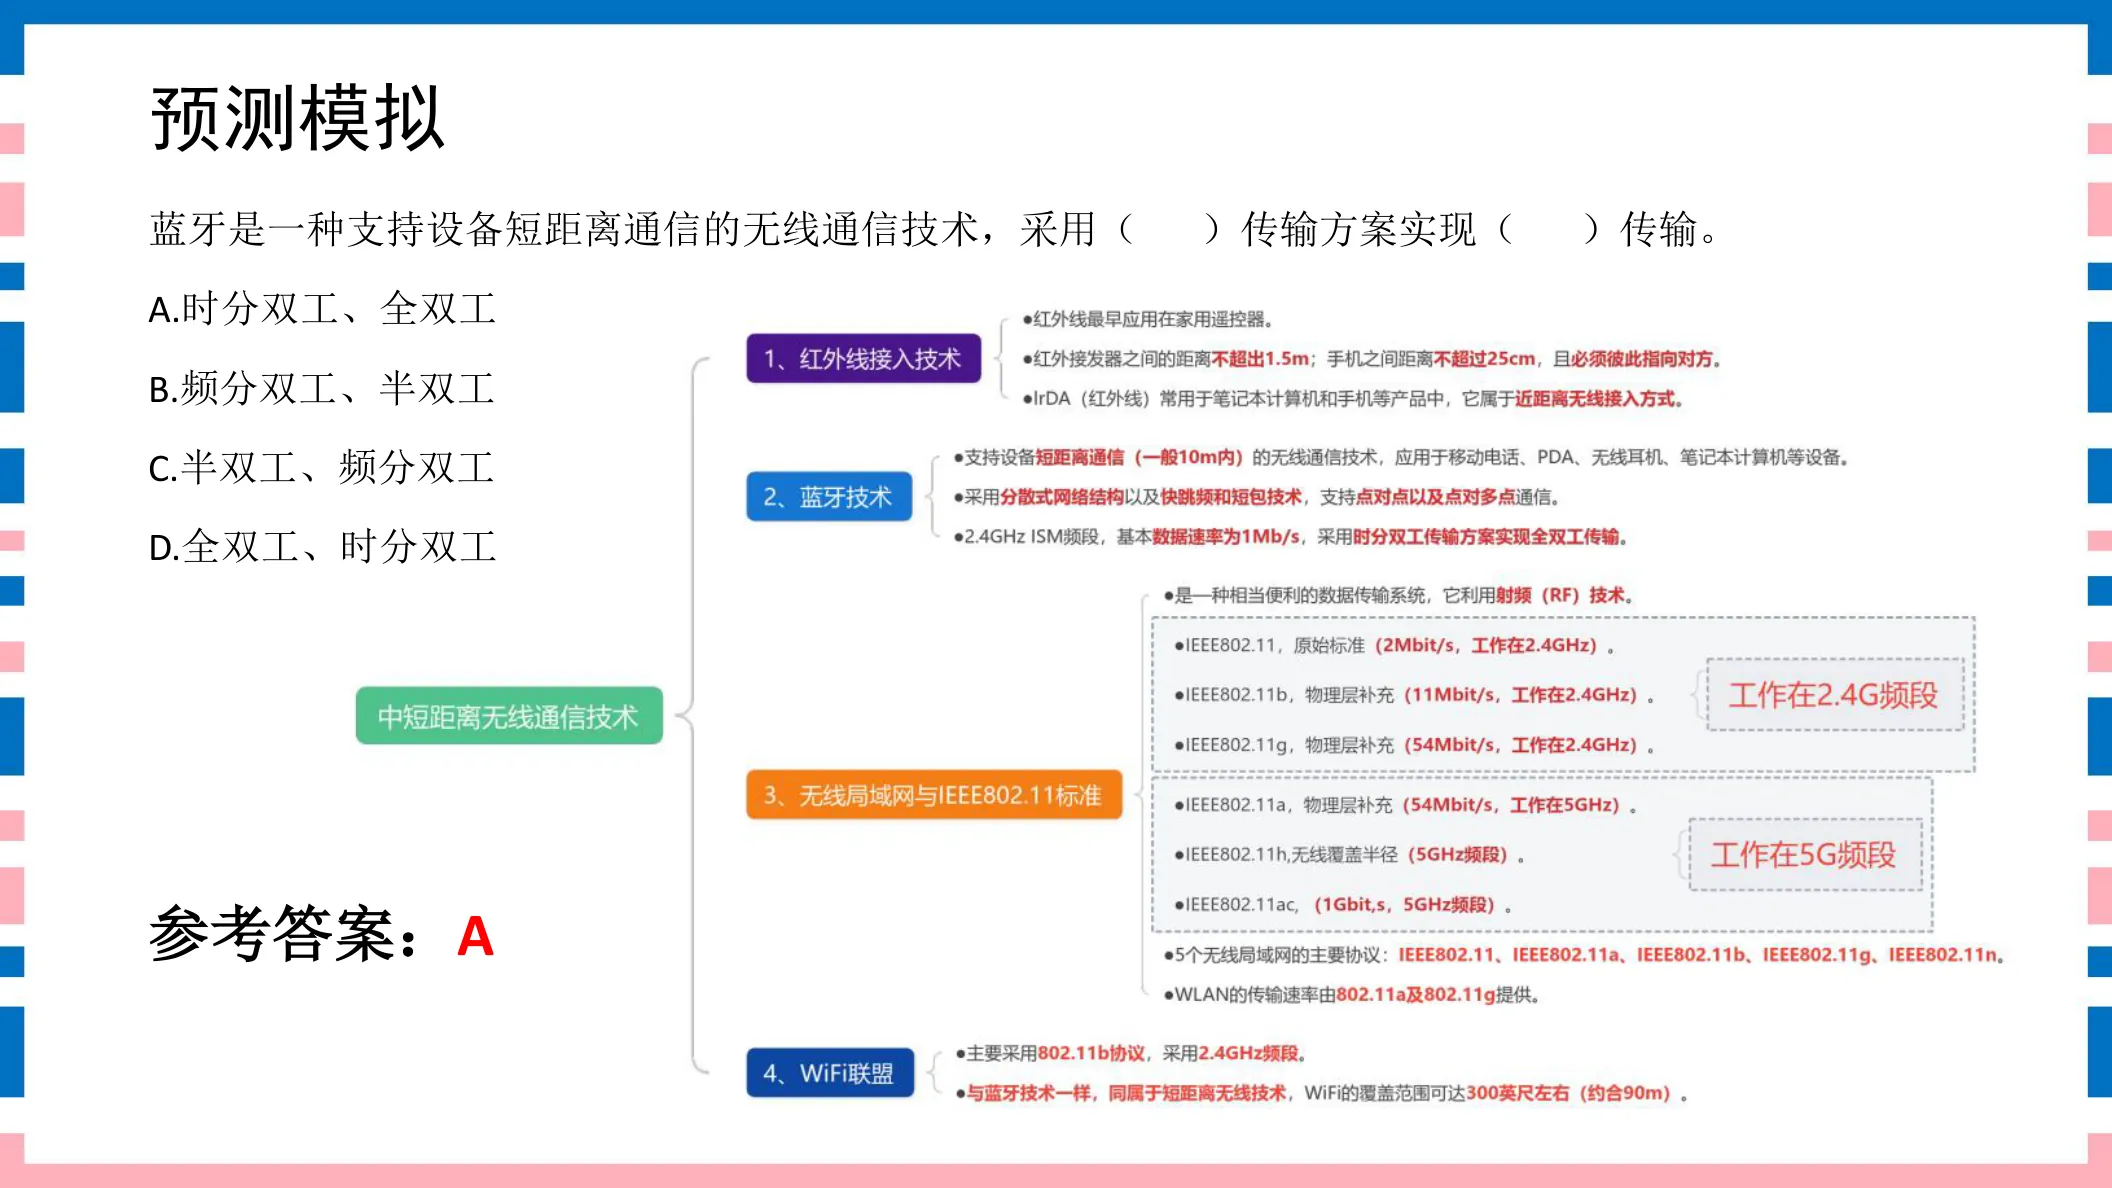2112x1188 pixels.
Task: Click the WLAN的传输速率 bullet line
Action: (x=1351, y=994)
